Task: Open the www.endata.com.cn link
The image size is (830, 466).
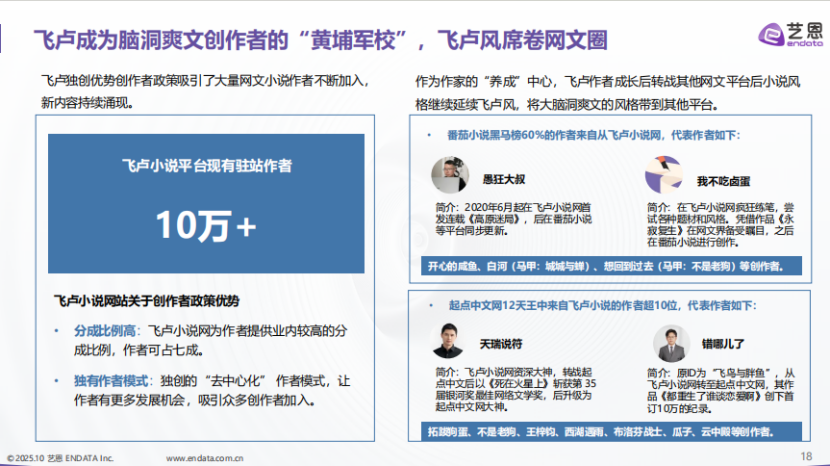Action: tap(204, 458)
